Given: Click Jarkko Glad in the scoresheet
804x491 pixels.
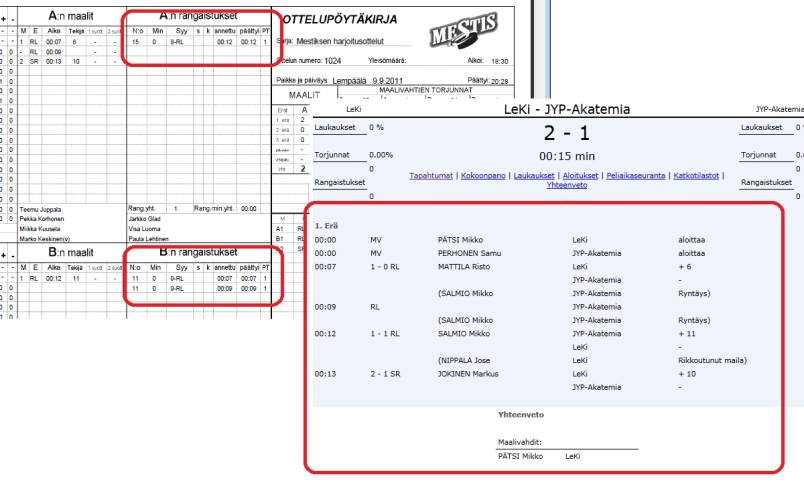Looking at the screenshot, I should pos(145,219).
